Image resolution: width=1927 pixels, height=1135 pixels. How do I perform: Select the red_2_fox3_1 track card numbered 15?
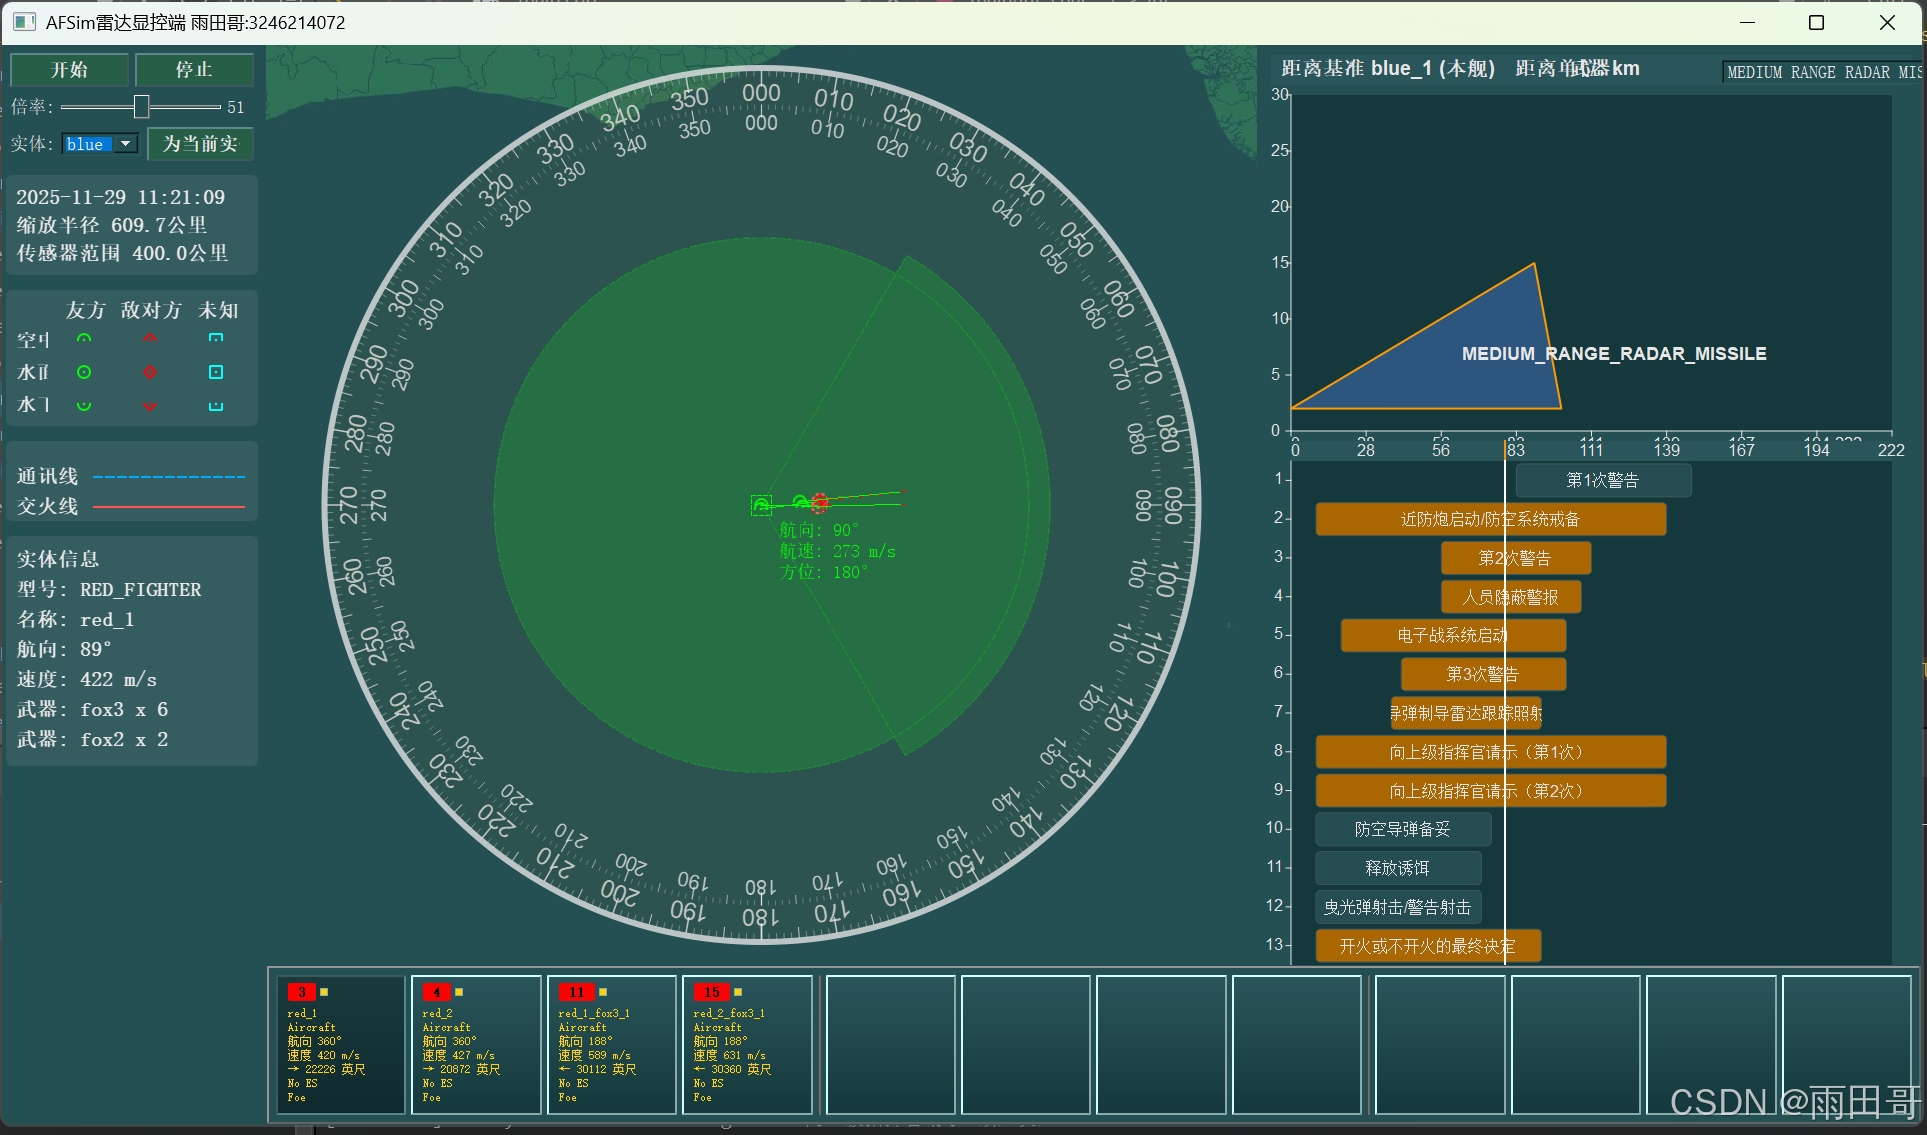tap(746, 1044)
